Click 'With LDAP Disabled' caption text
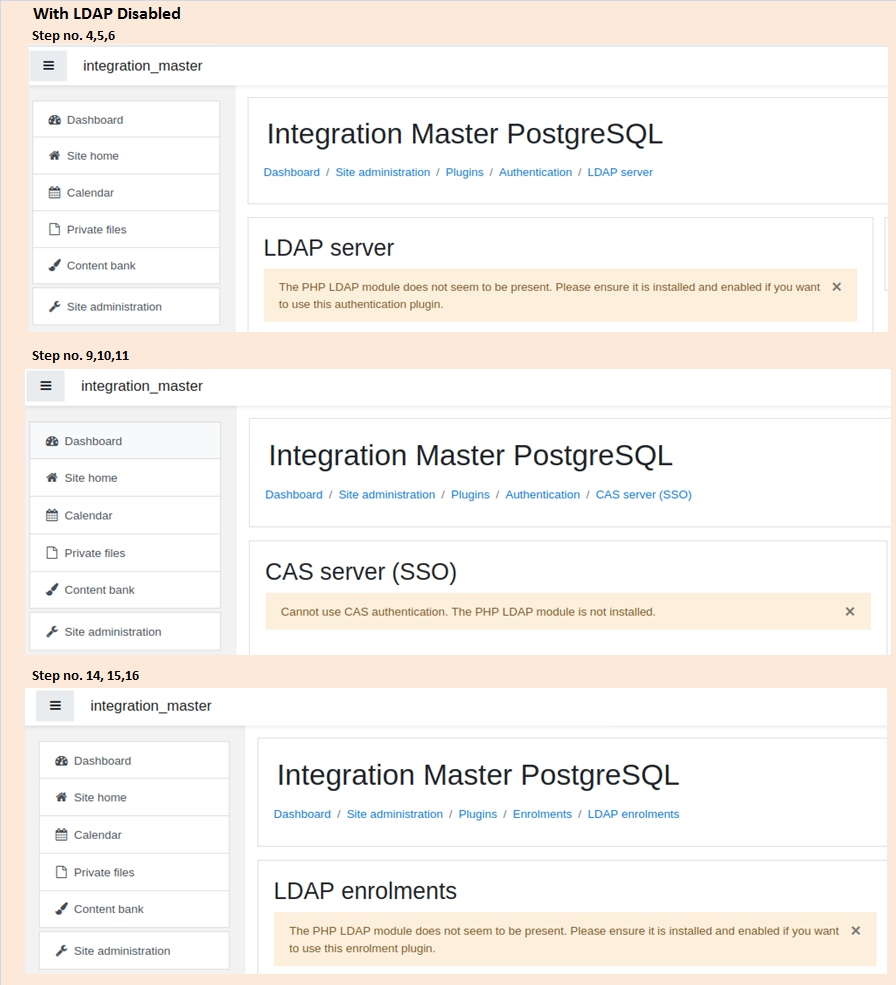The height and width of the screenshot is (985, 896). pyautogui.click(x=107, y=13)
